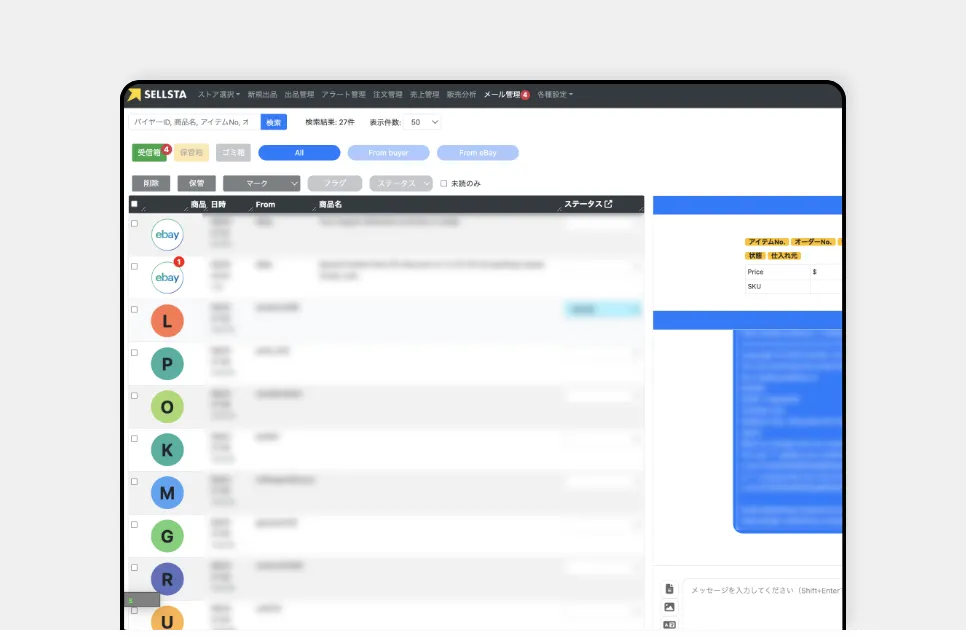Open the メール管理 menu item
966x642 pixels.
point(503,95)
